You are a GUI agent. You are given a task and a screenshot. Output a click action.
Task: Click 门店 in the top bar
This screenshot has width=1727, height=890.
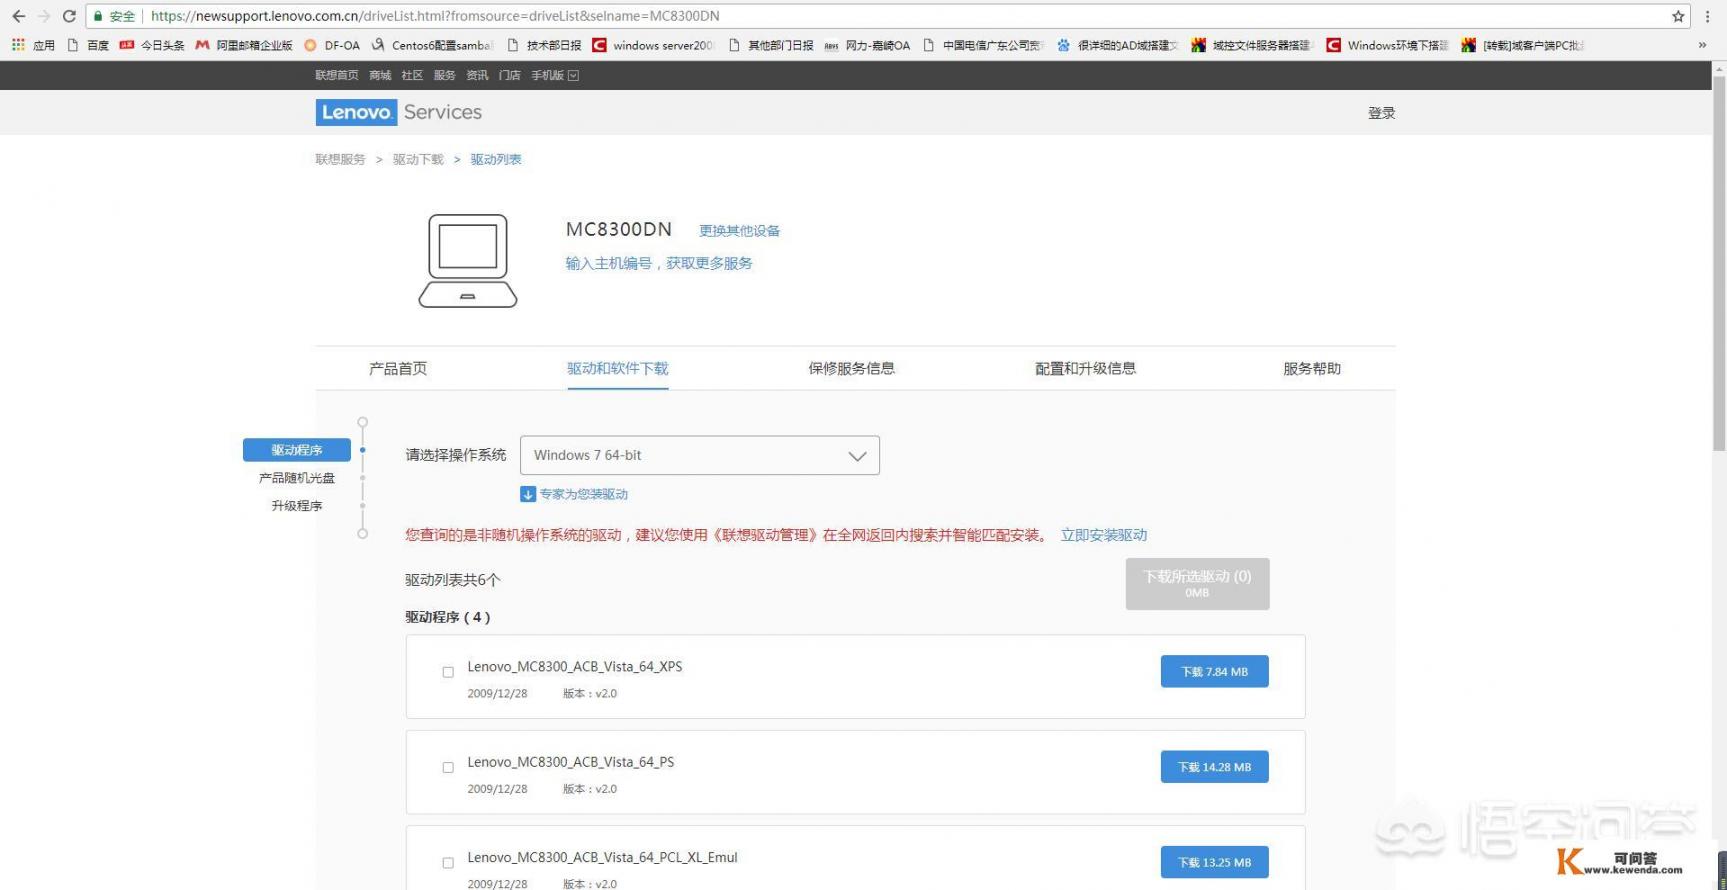(510, 75)
